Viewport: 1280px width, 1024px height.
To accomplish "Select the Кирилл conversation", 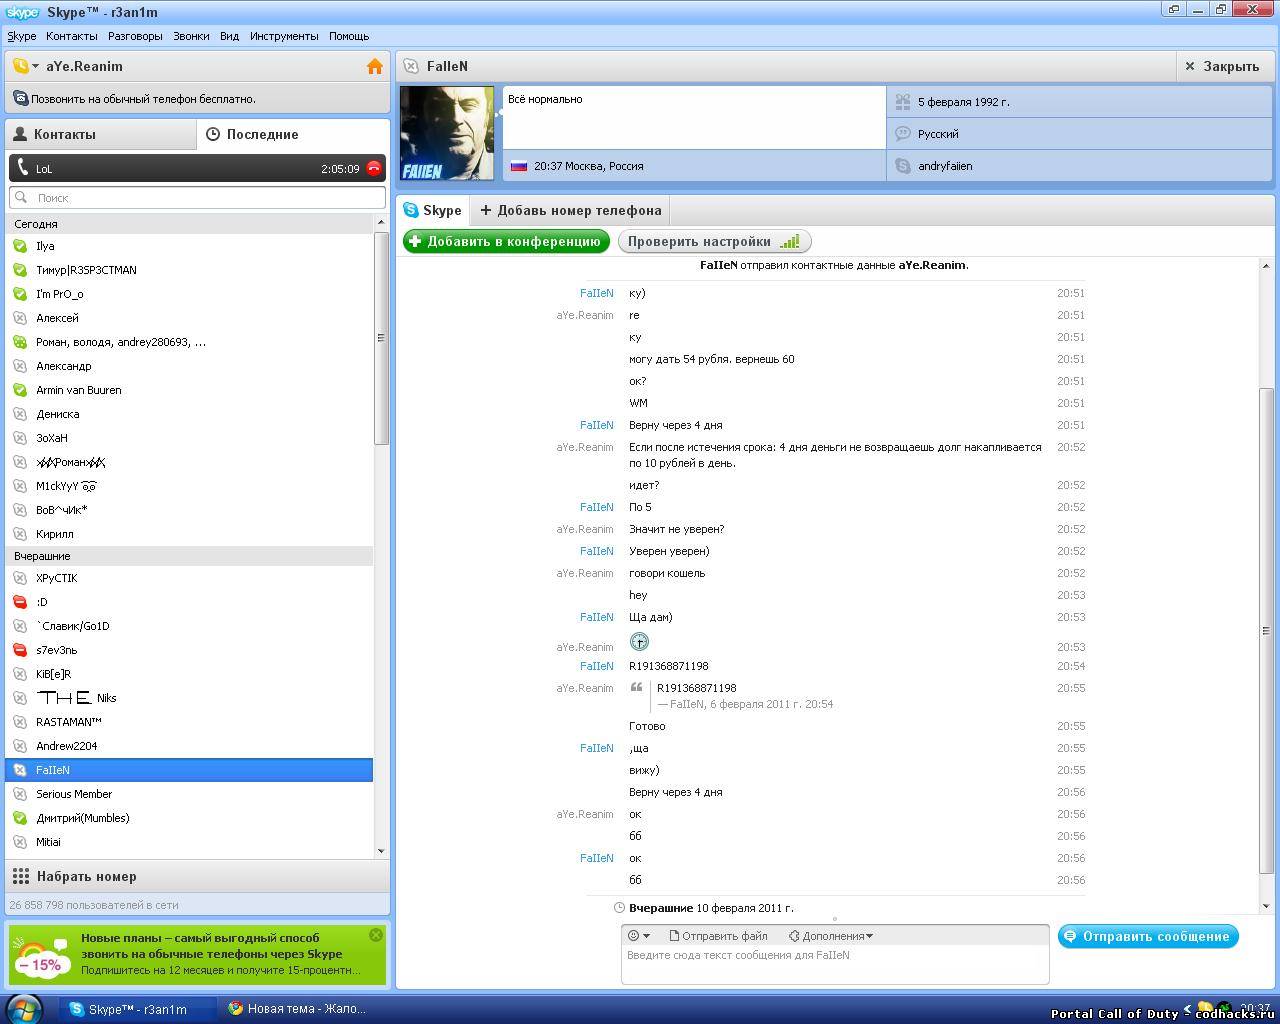I will click(x=190, y=534).
